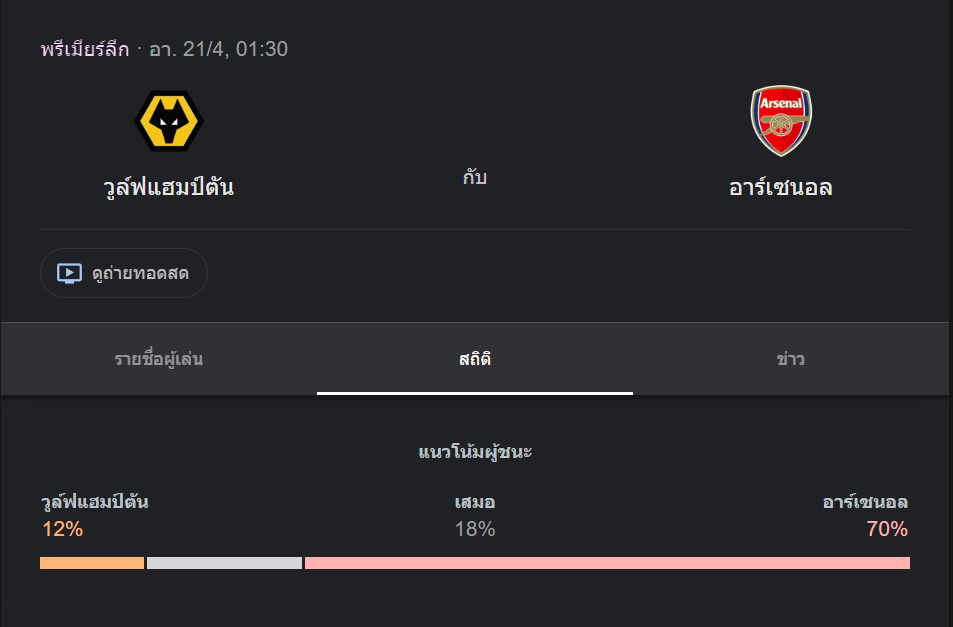Switch to the ข่าว news tab
Viewport: 953px width, 627px height.
click(790, 359)
